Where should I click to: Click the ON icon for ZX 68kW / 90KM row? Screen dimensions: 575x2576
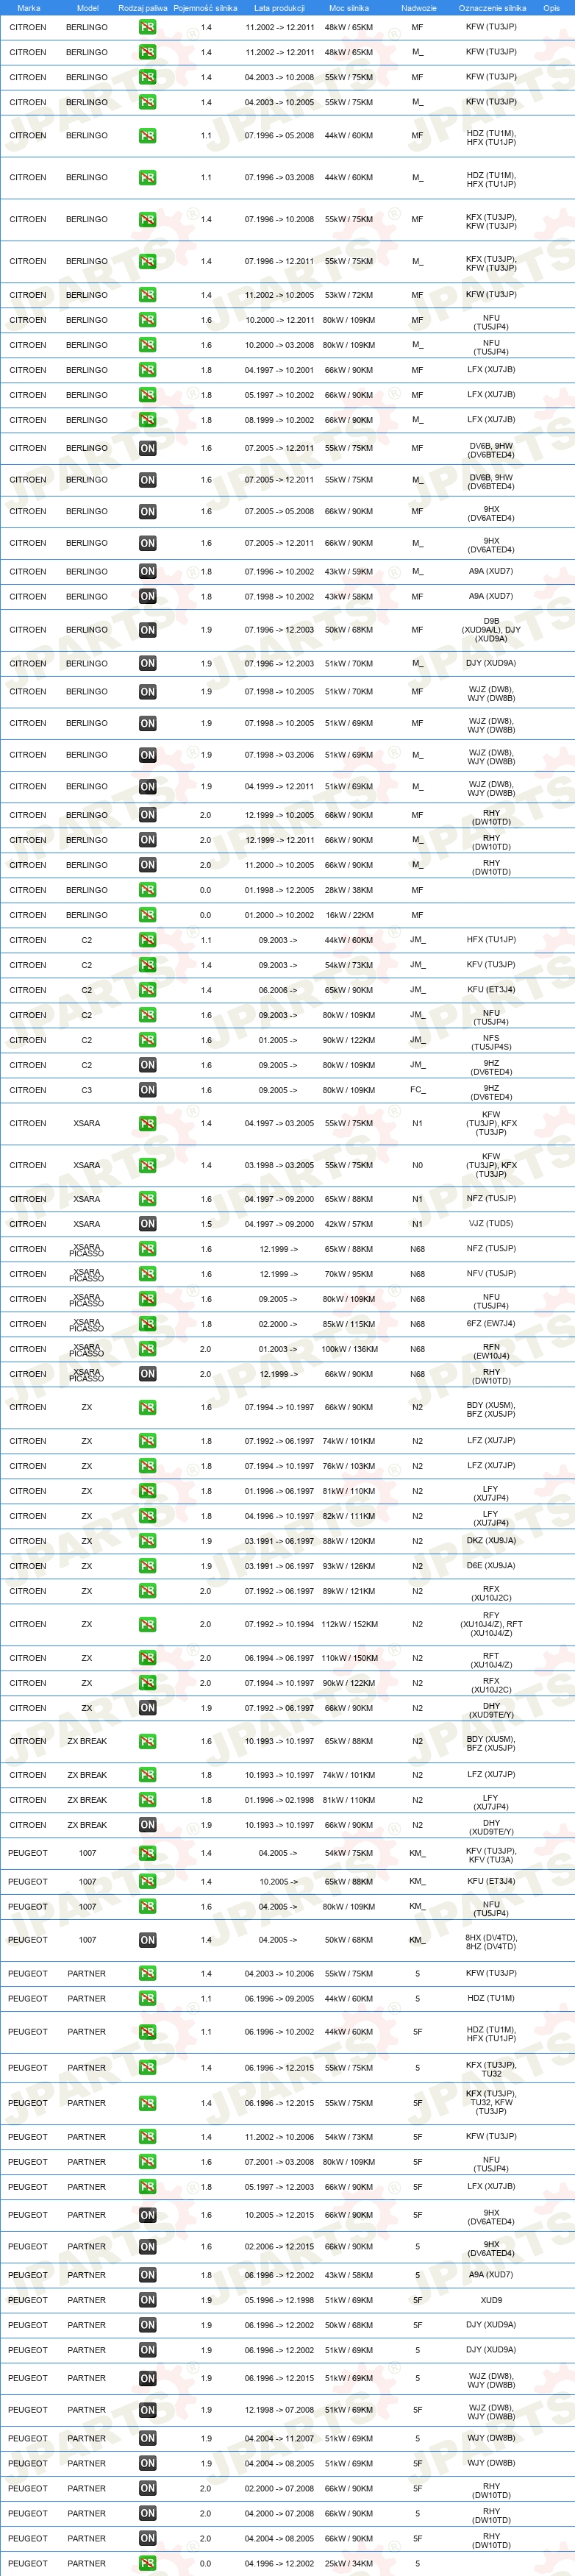pos(147,1708)
